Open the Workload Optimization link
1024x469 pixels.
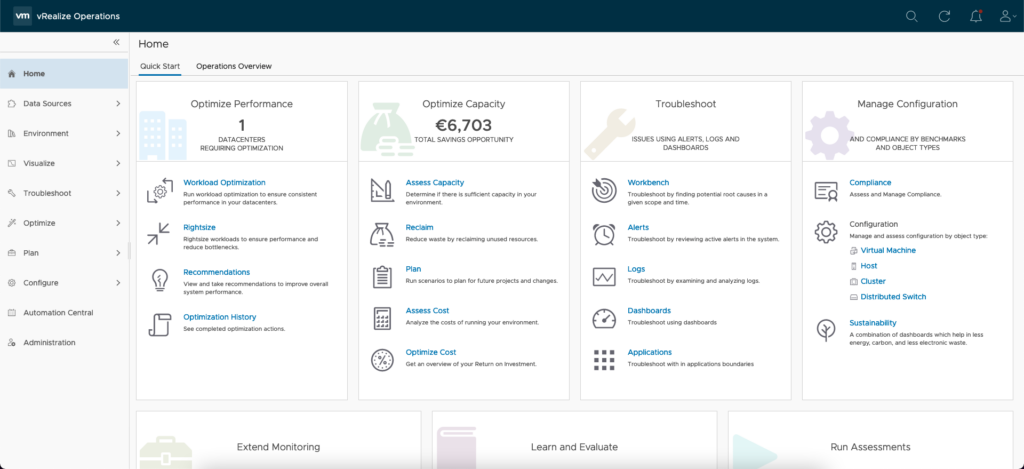224,182
